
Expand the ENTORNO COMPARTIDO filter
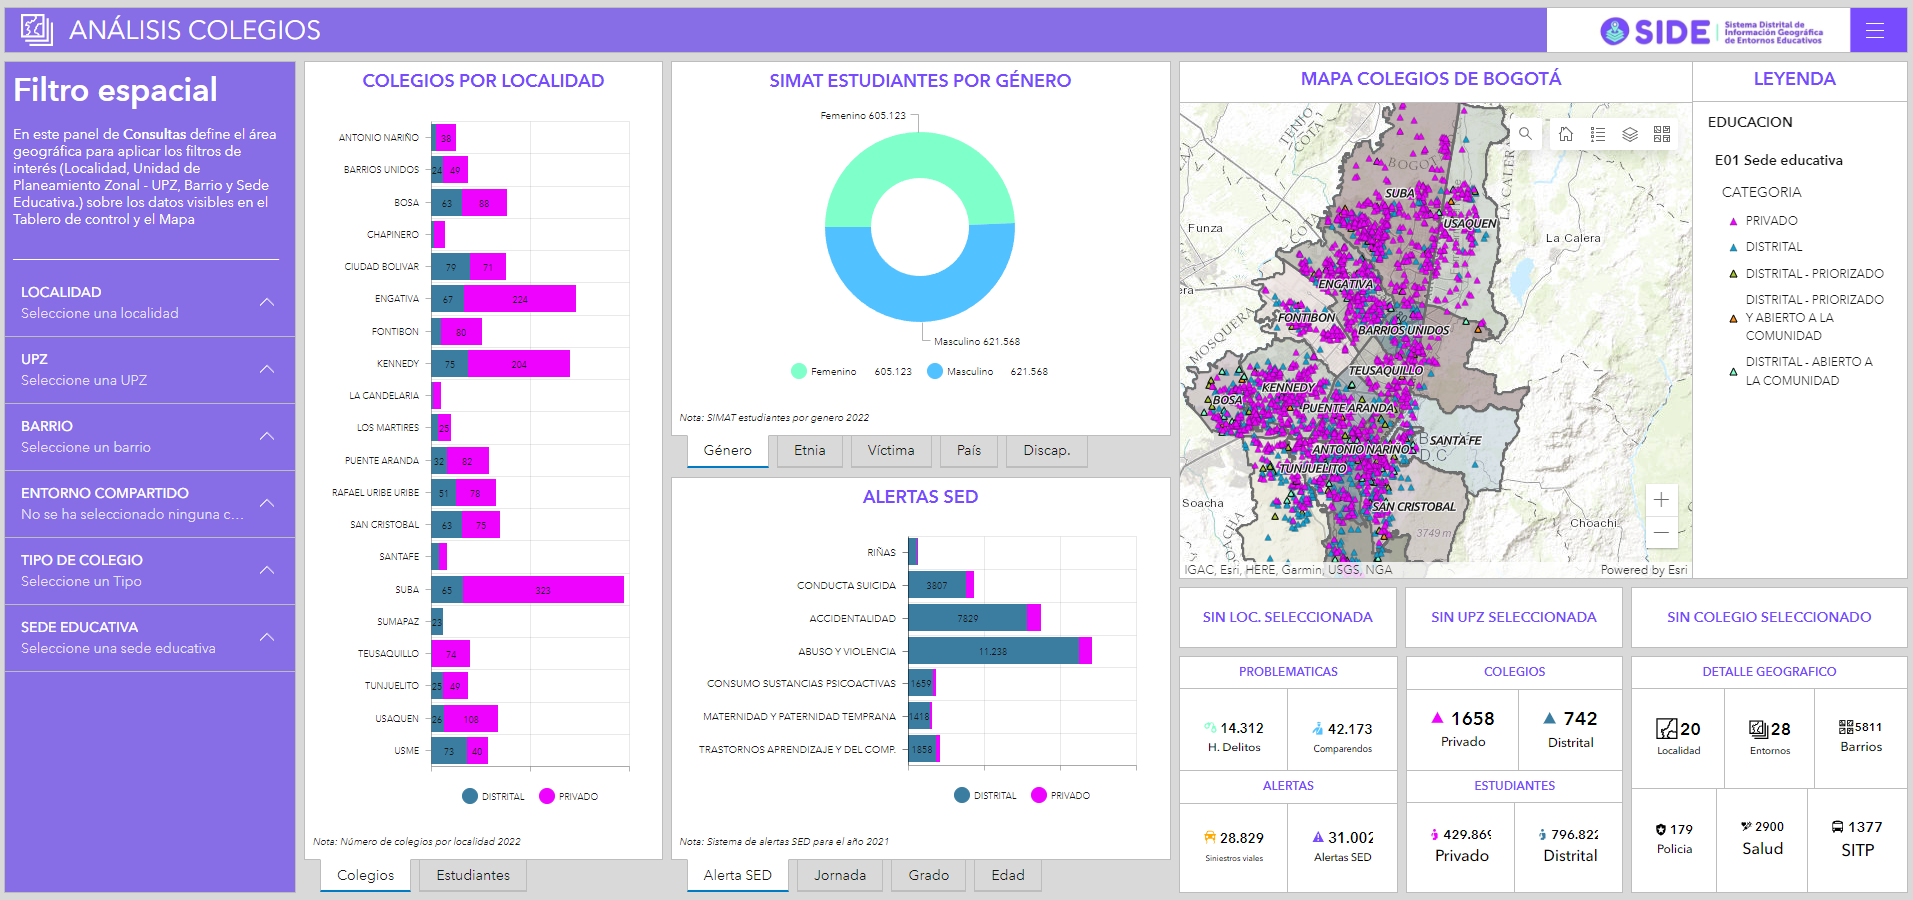tap(150, 503)
